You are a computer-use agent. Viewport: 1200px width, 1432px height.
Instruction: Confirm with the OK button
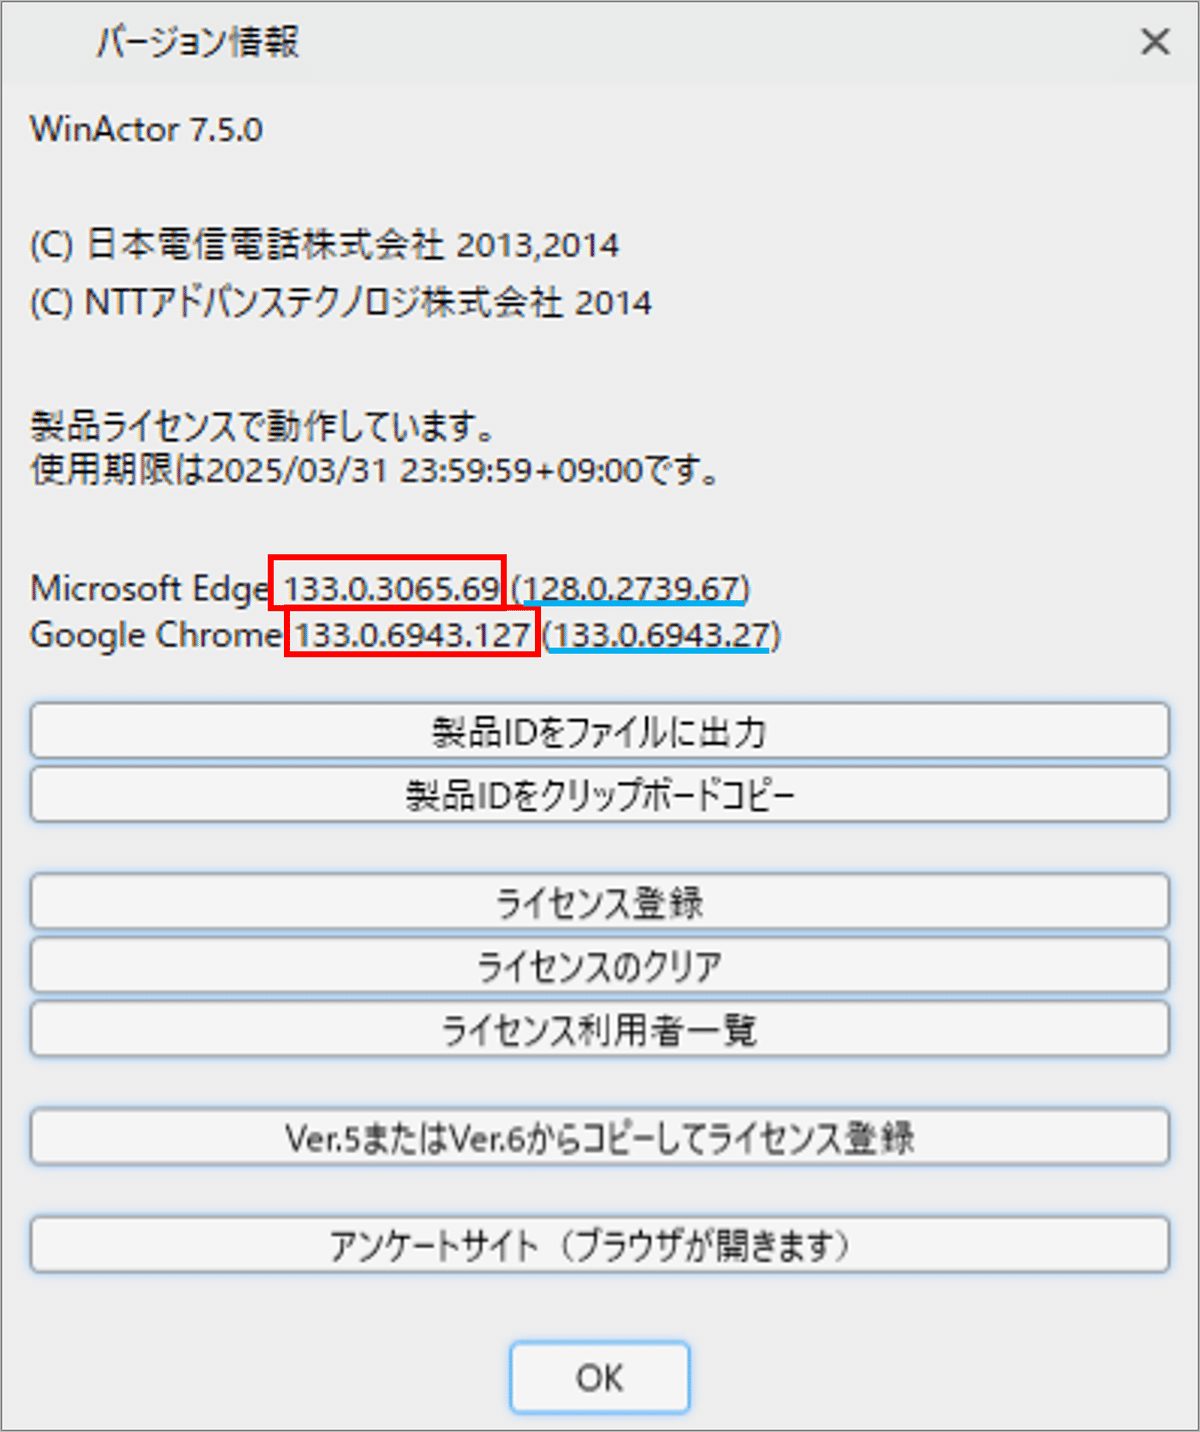[x=598, y=1377]
